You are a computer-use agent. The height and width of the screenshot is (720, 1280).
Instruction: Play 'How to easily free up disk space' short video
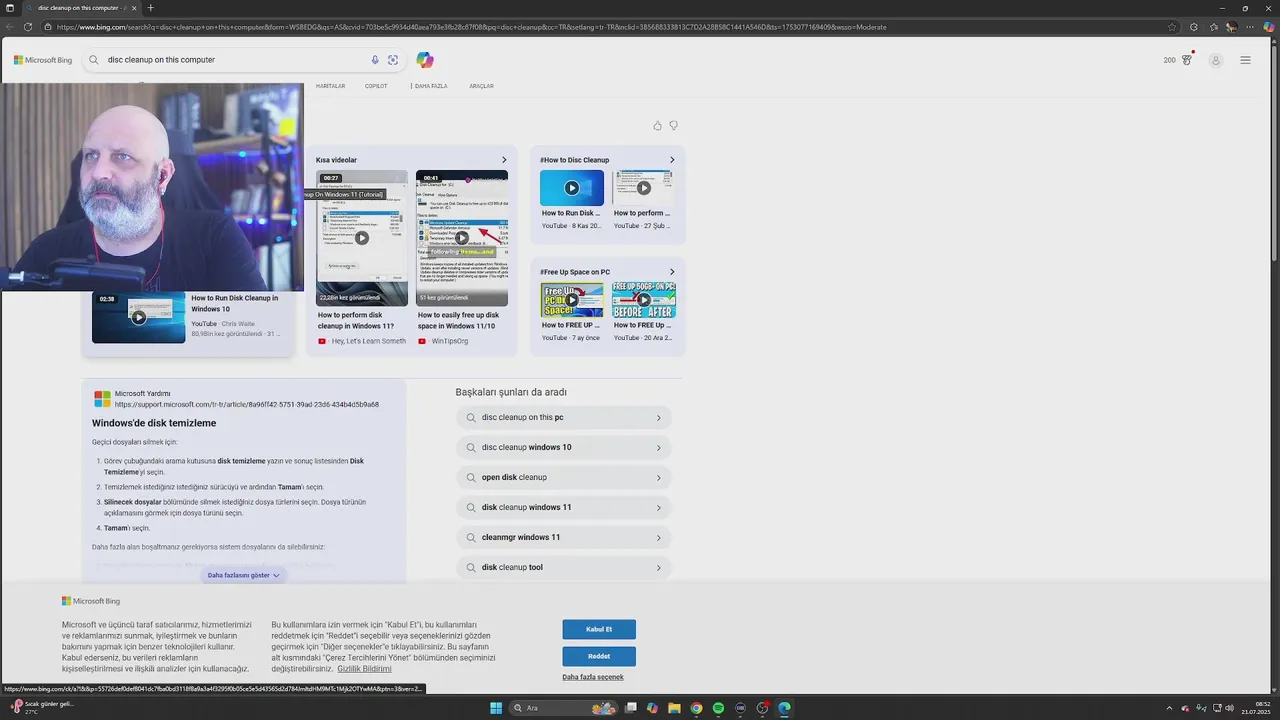coord(462,238)
